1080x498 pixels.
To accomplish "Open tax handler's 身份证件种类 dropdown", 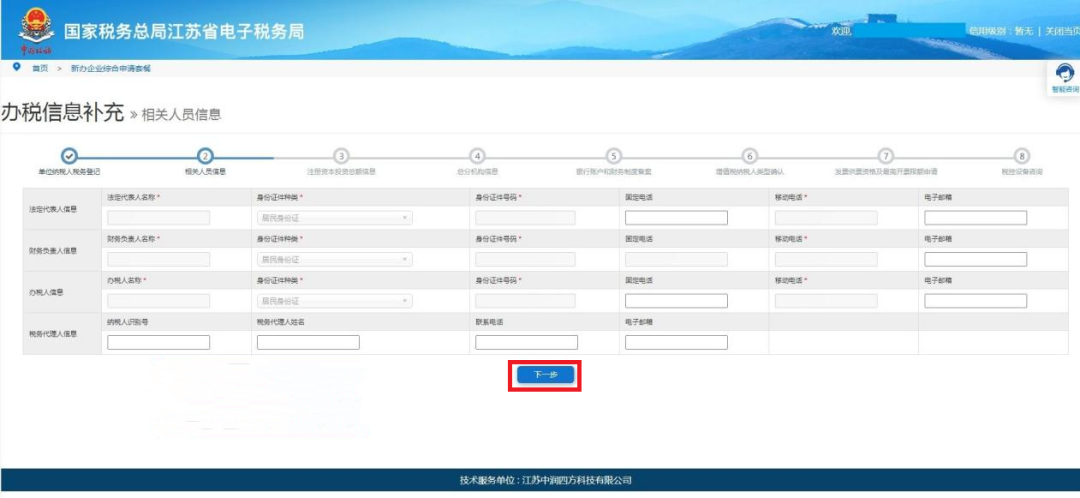I will (335, 300).
